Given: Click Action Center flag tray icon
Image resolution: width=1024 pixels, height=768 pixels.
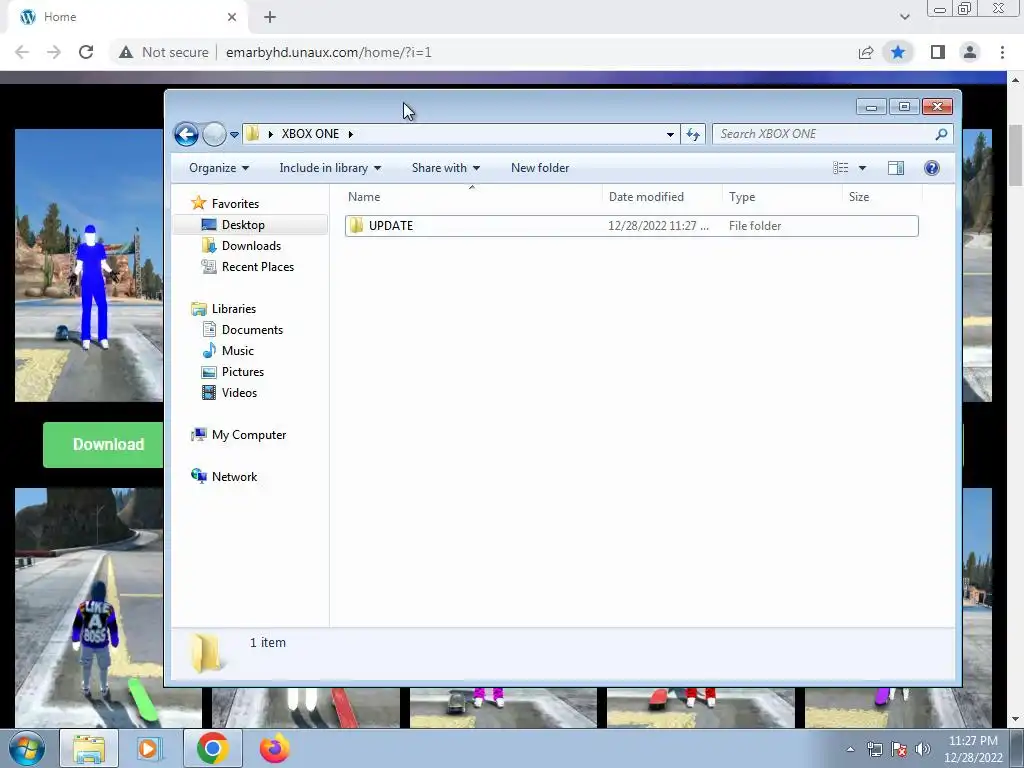Looking at the screenshot, I should (x=899, y=749).
